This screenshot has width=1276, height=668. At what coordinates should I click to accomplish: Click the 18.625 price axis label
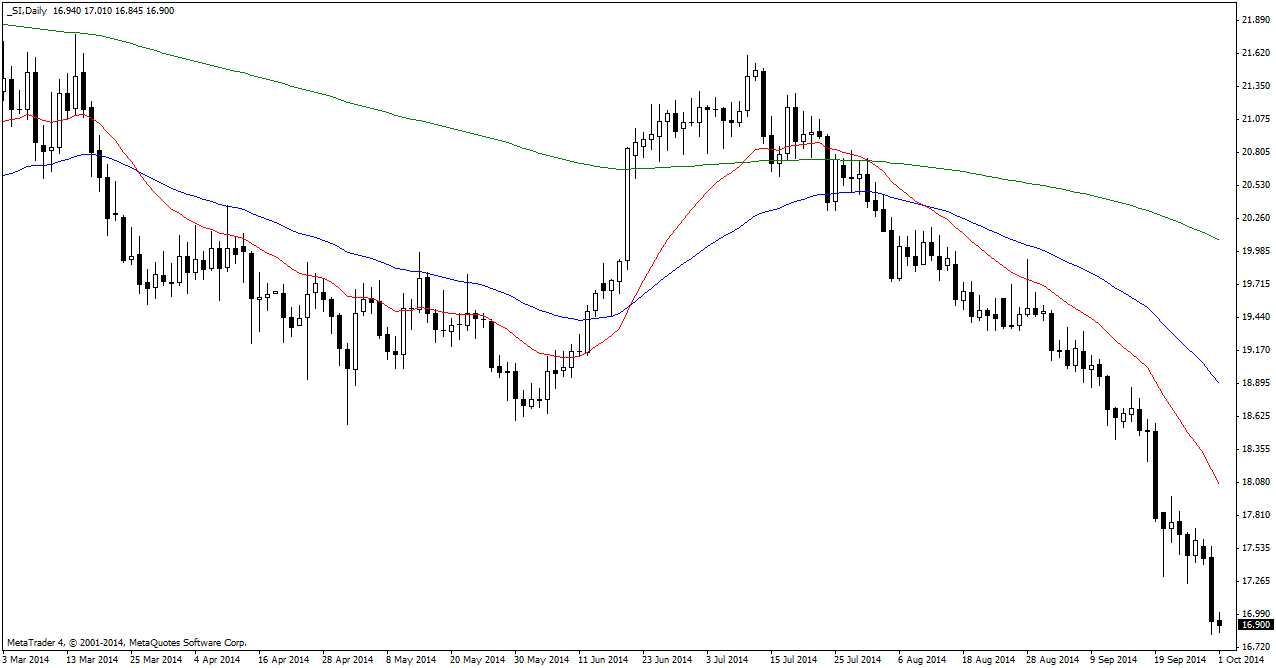point(1255,416)
